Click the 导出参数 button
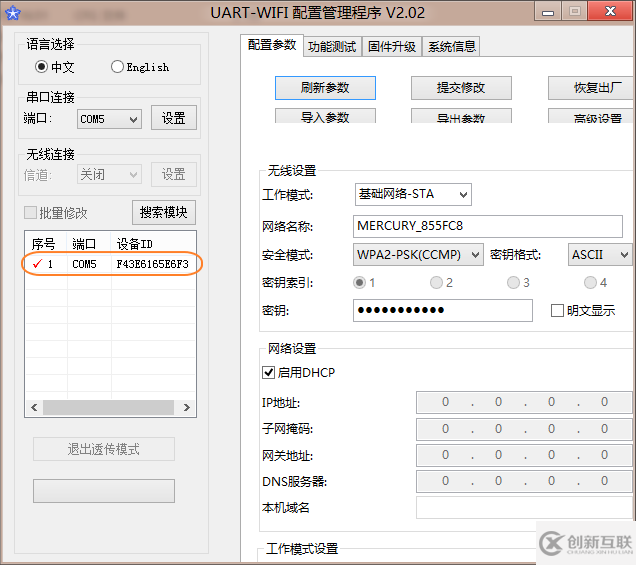 [x=461, y=116]
